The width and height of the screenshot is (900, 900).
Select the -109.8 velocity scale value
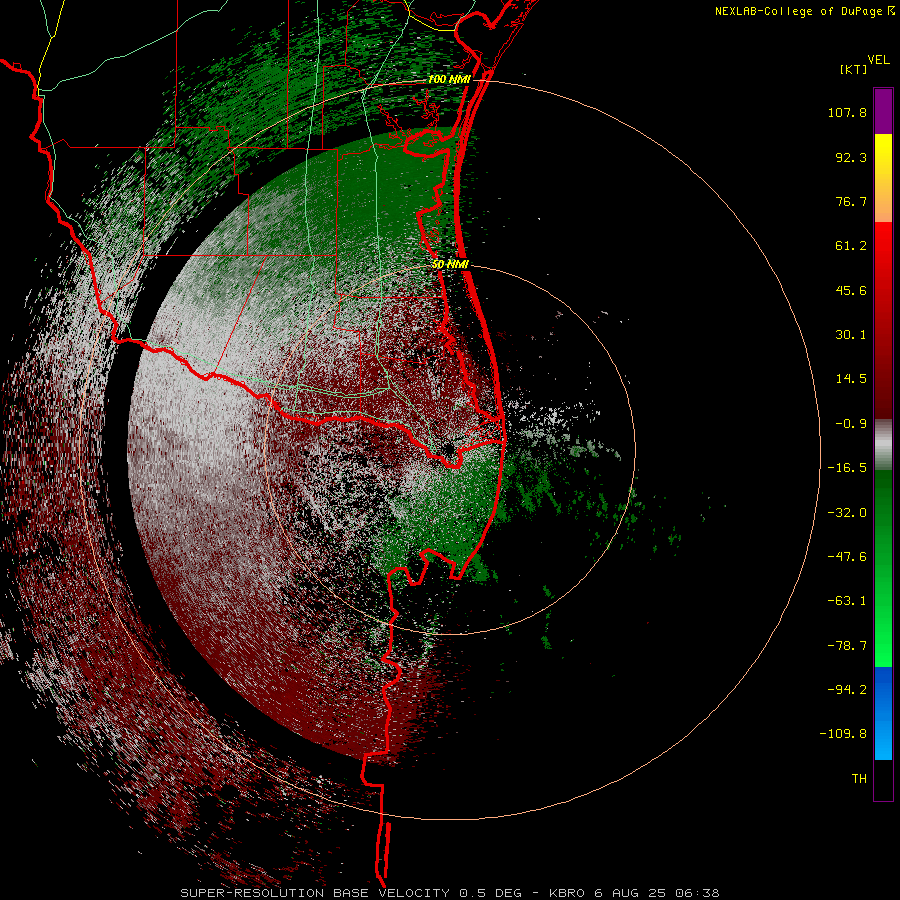(843, 734)
